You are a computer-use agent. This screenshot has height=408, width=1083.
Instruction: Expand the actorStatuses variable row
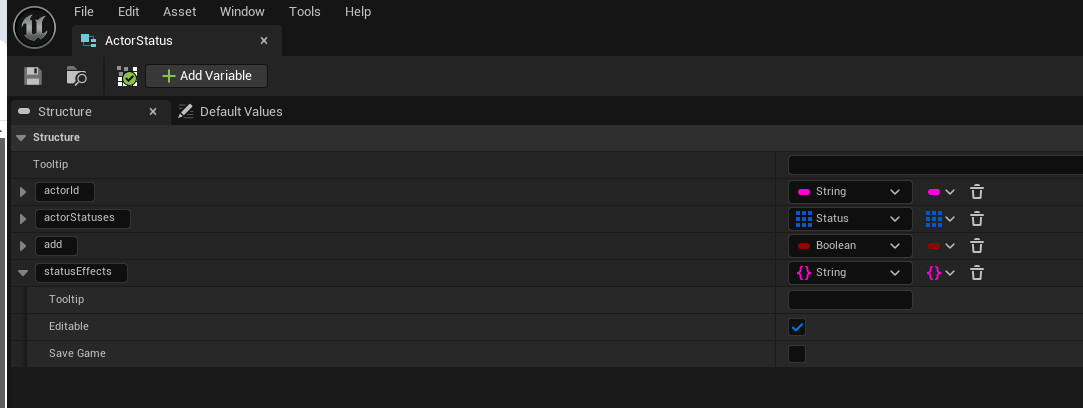coord(23,219)
